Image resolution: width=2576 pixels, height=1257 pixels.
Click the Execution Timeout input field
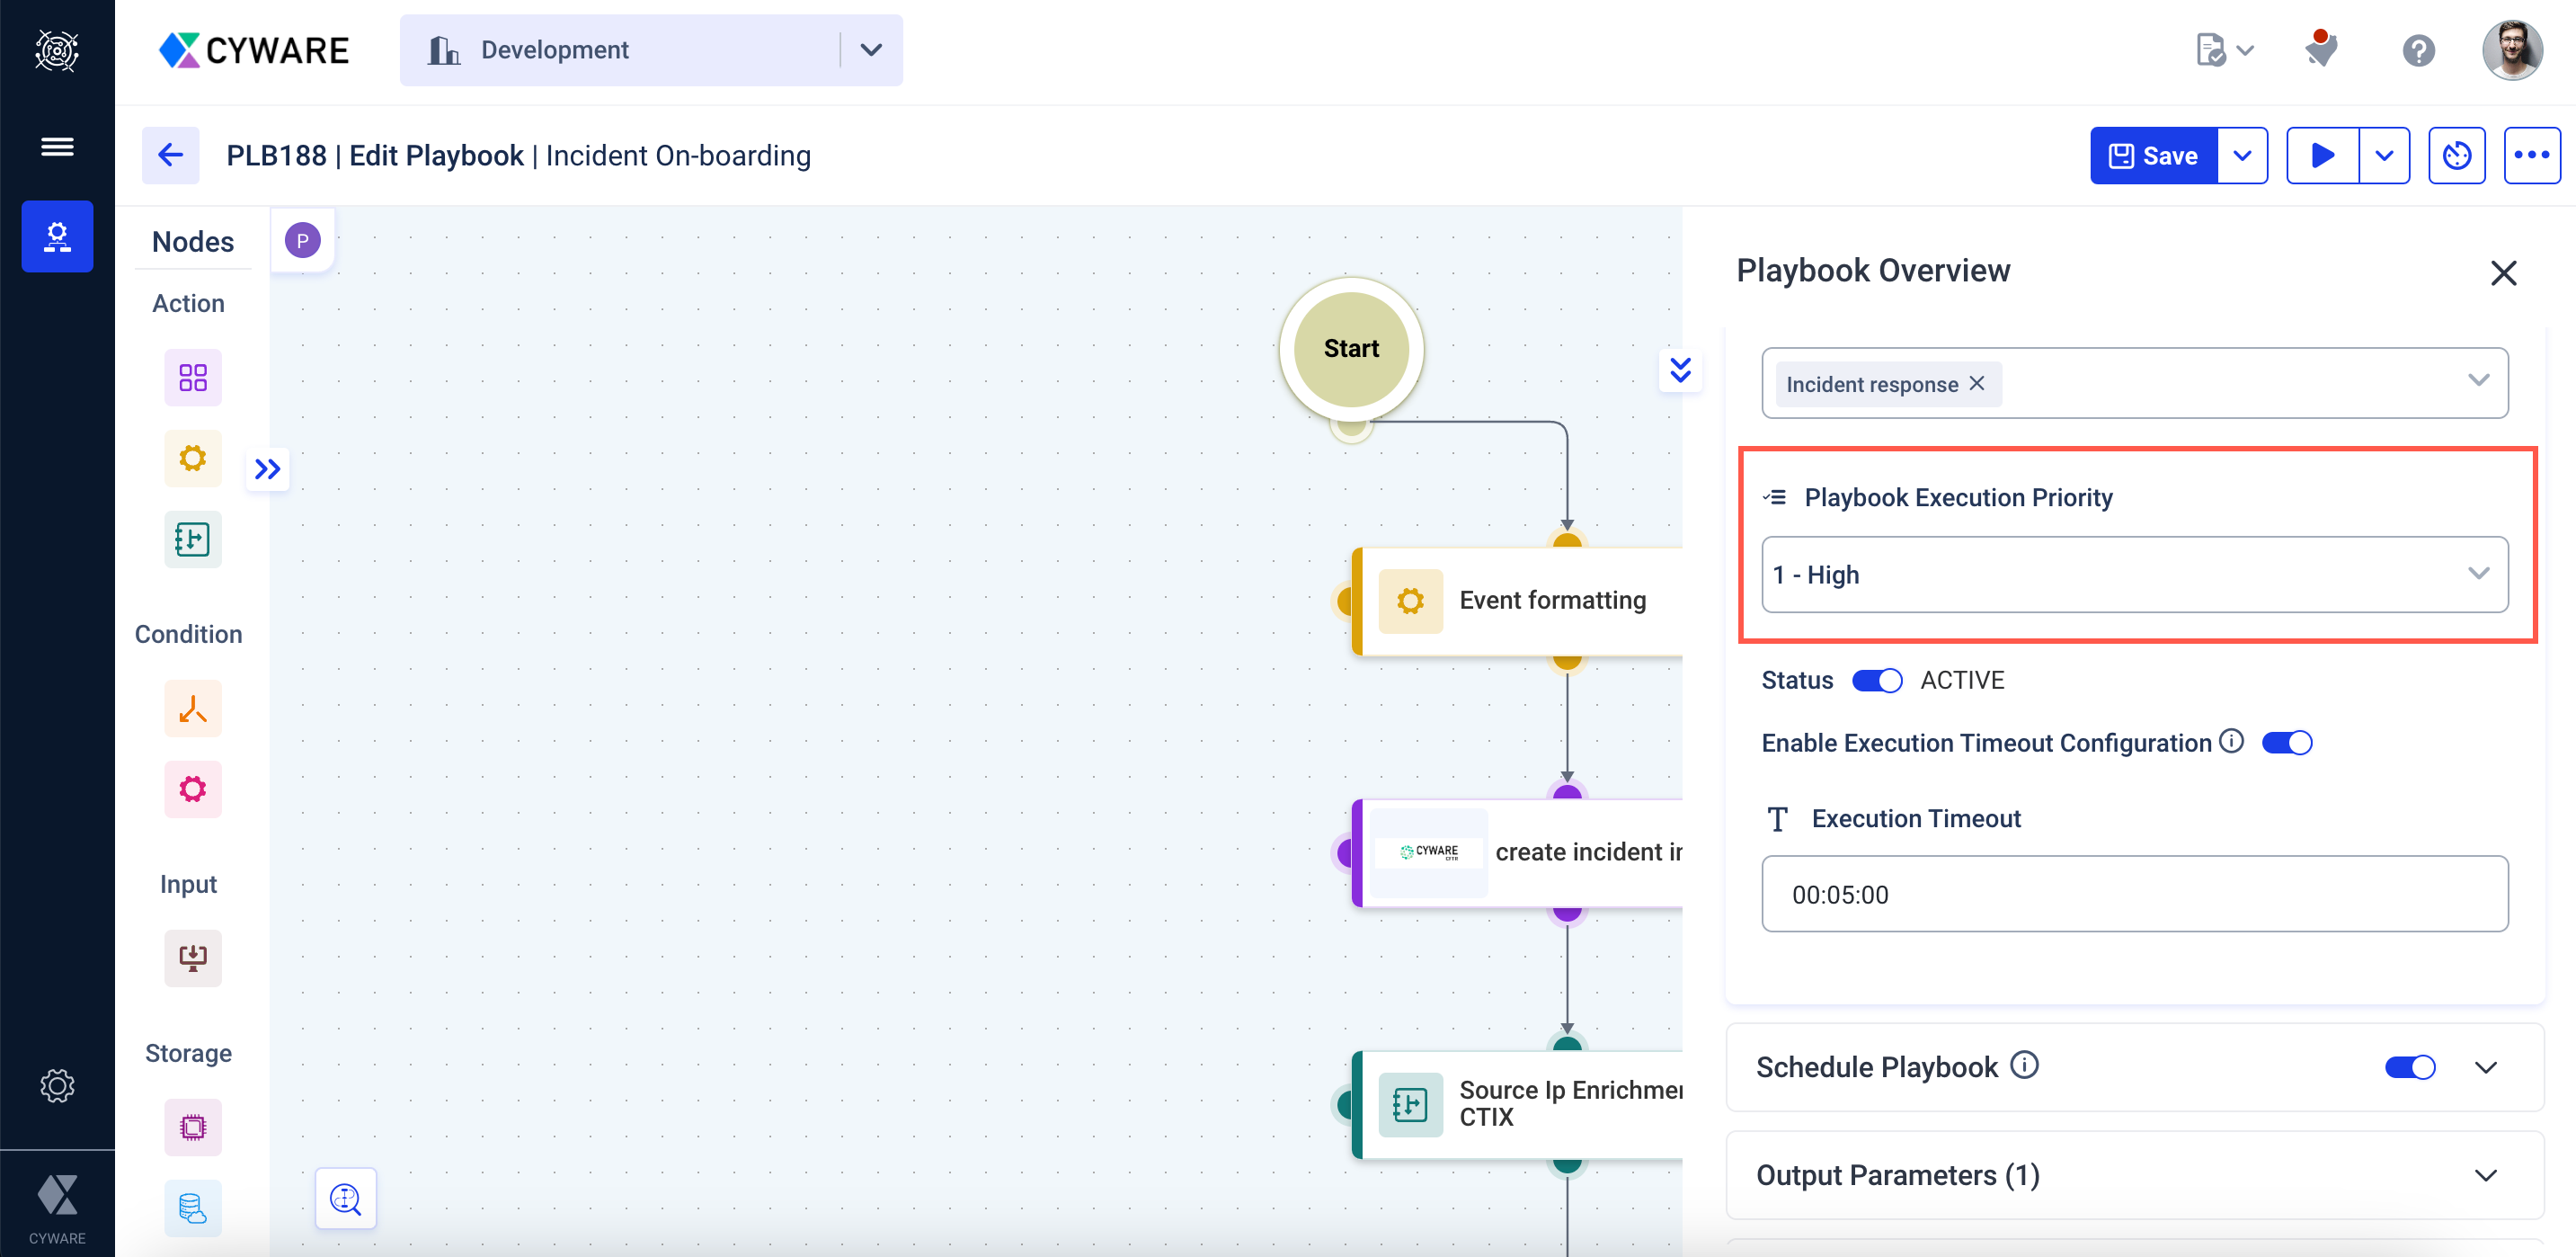click(2132, 894)
